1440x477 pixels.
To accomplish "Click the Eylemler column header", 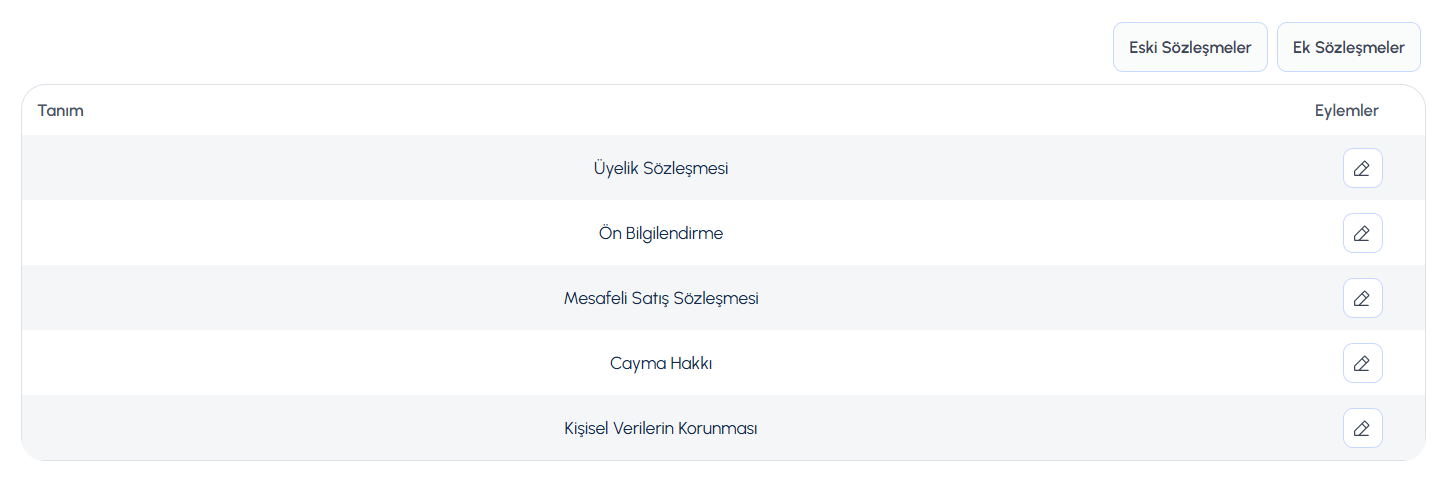I will [x=1346, y=110].
